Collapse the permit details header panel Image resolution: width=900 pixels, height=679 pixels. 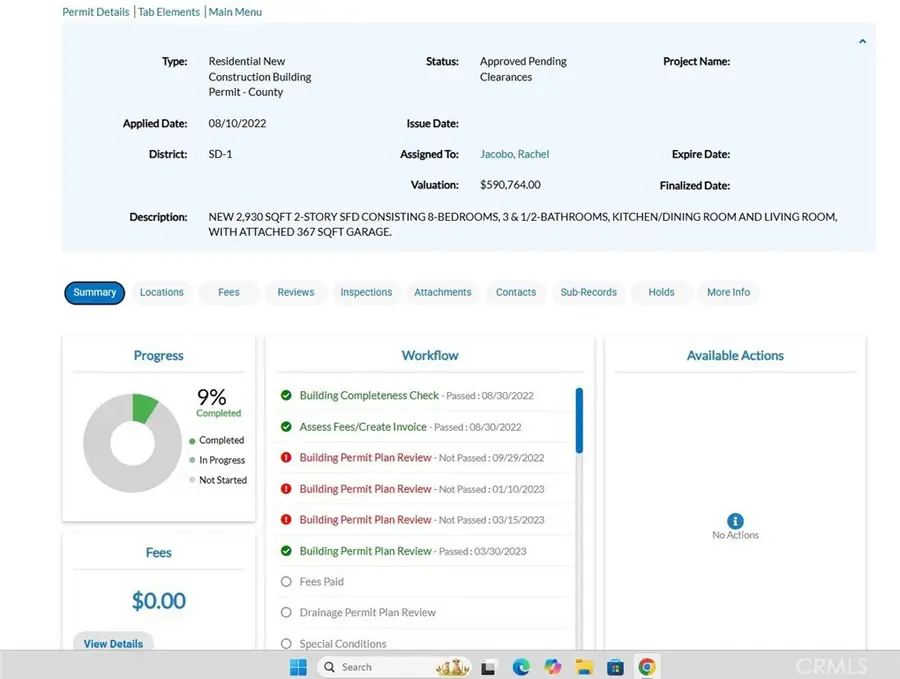[x=862, y=42]
